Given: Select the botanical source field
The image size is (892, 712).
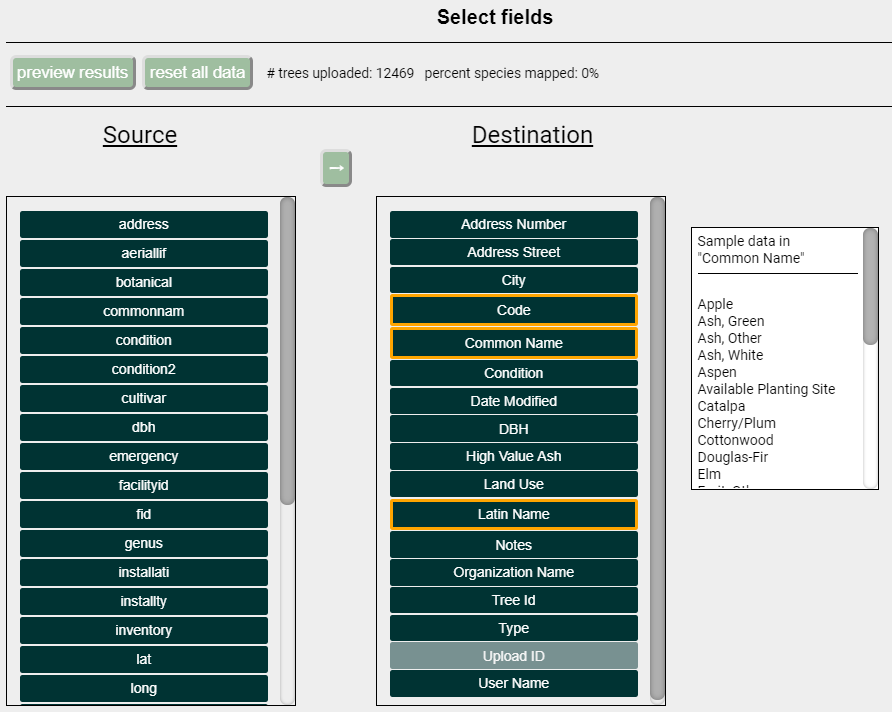Looking at the screenshot, I should [x=143, y=282].
